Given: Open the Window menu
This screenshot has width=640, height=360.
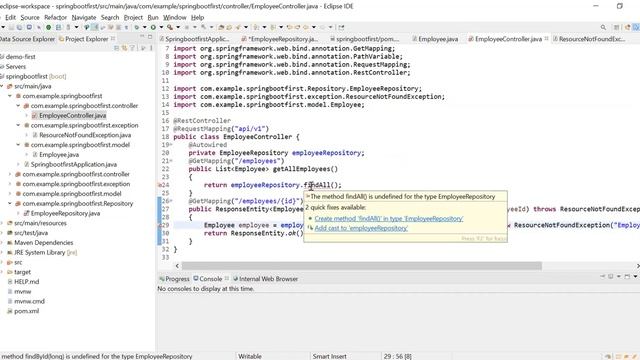Looking at the screenshot, I should pos(174,18).
